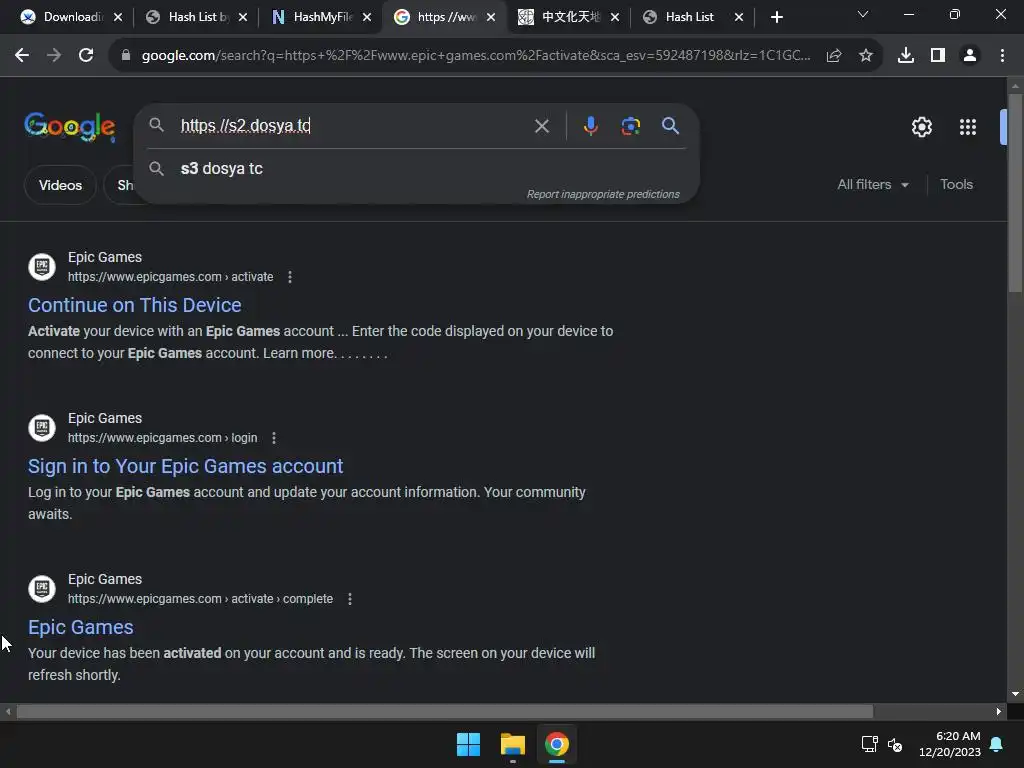This screenshot has height=768, width=1024.
Task: Open Chrome three-dot menu
Action: click(x=1002, y=56)
